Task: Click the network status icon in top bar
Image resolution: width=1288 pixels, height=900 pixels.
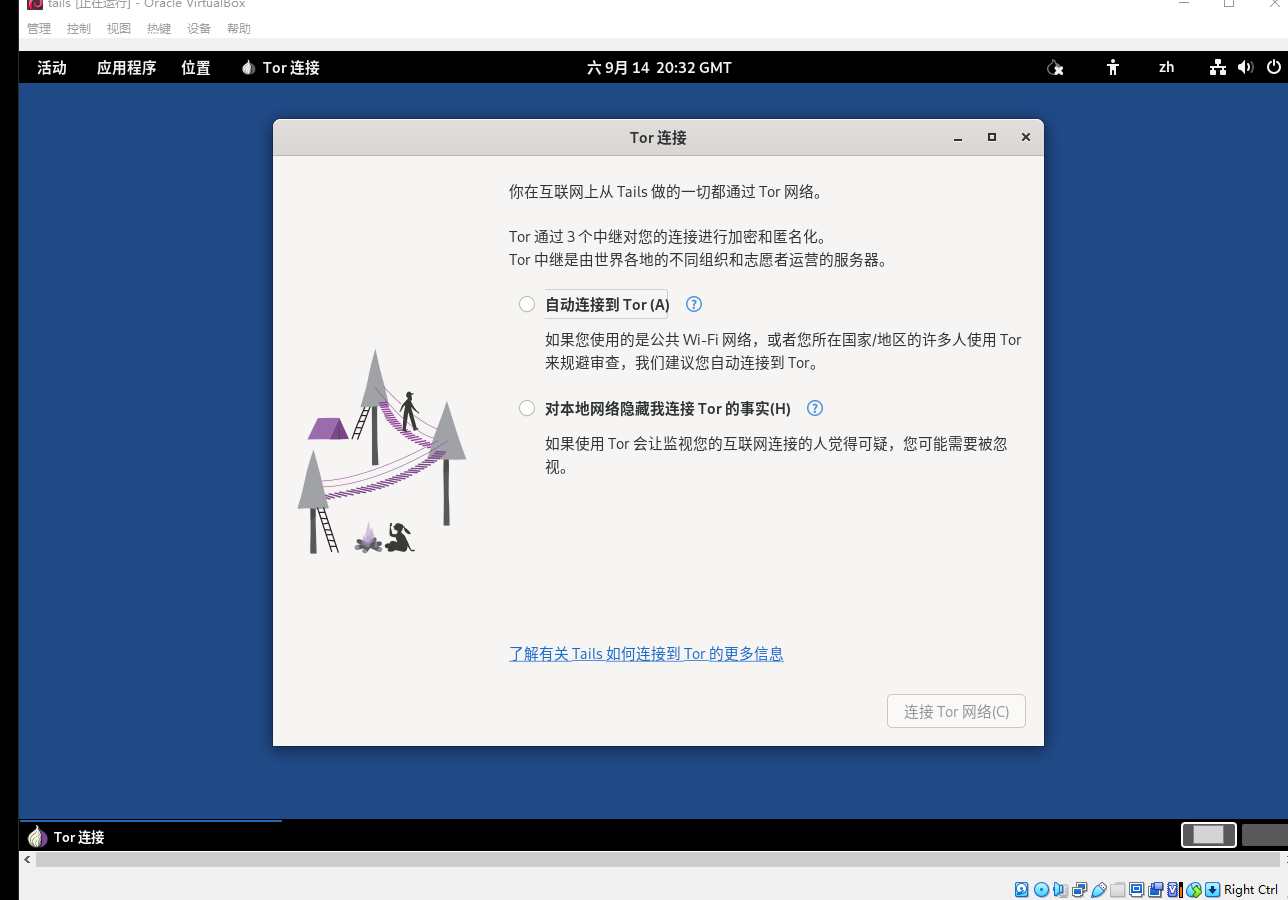Action: pyautogui.click(x=1217, y=68)
